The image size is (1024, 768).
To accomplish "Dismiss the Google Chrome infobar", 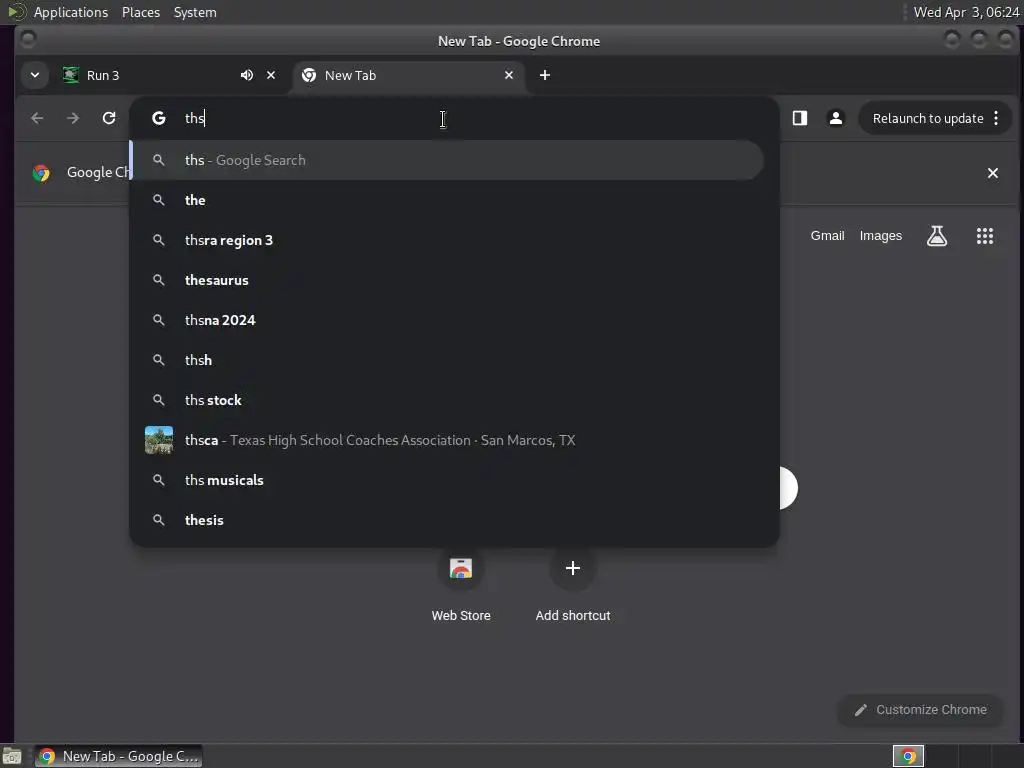I will [993, 173].
